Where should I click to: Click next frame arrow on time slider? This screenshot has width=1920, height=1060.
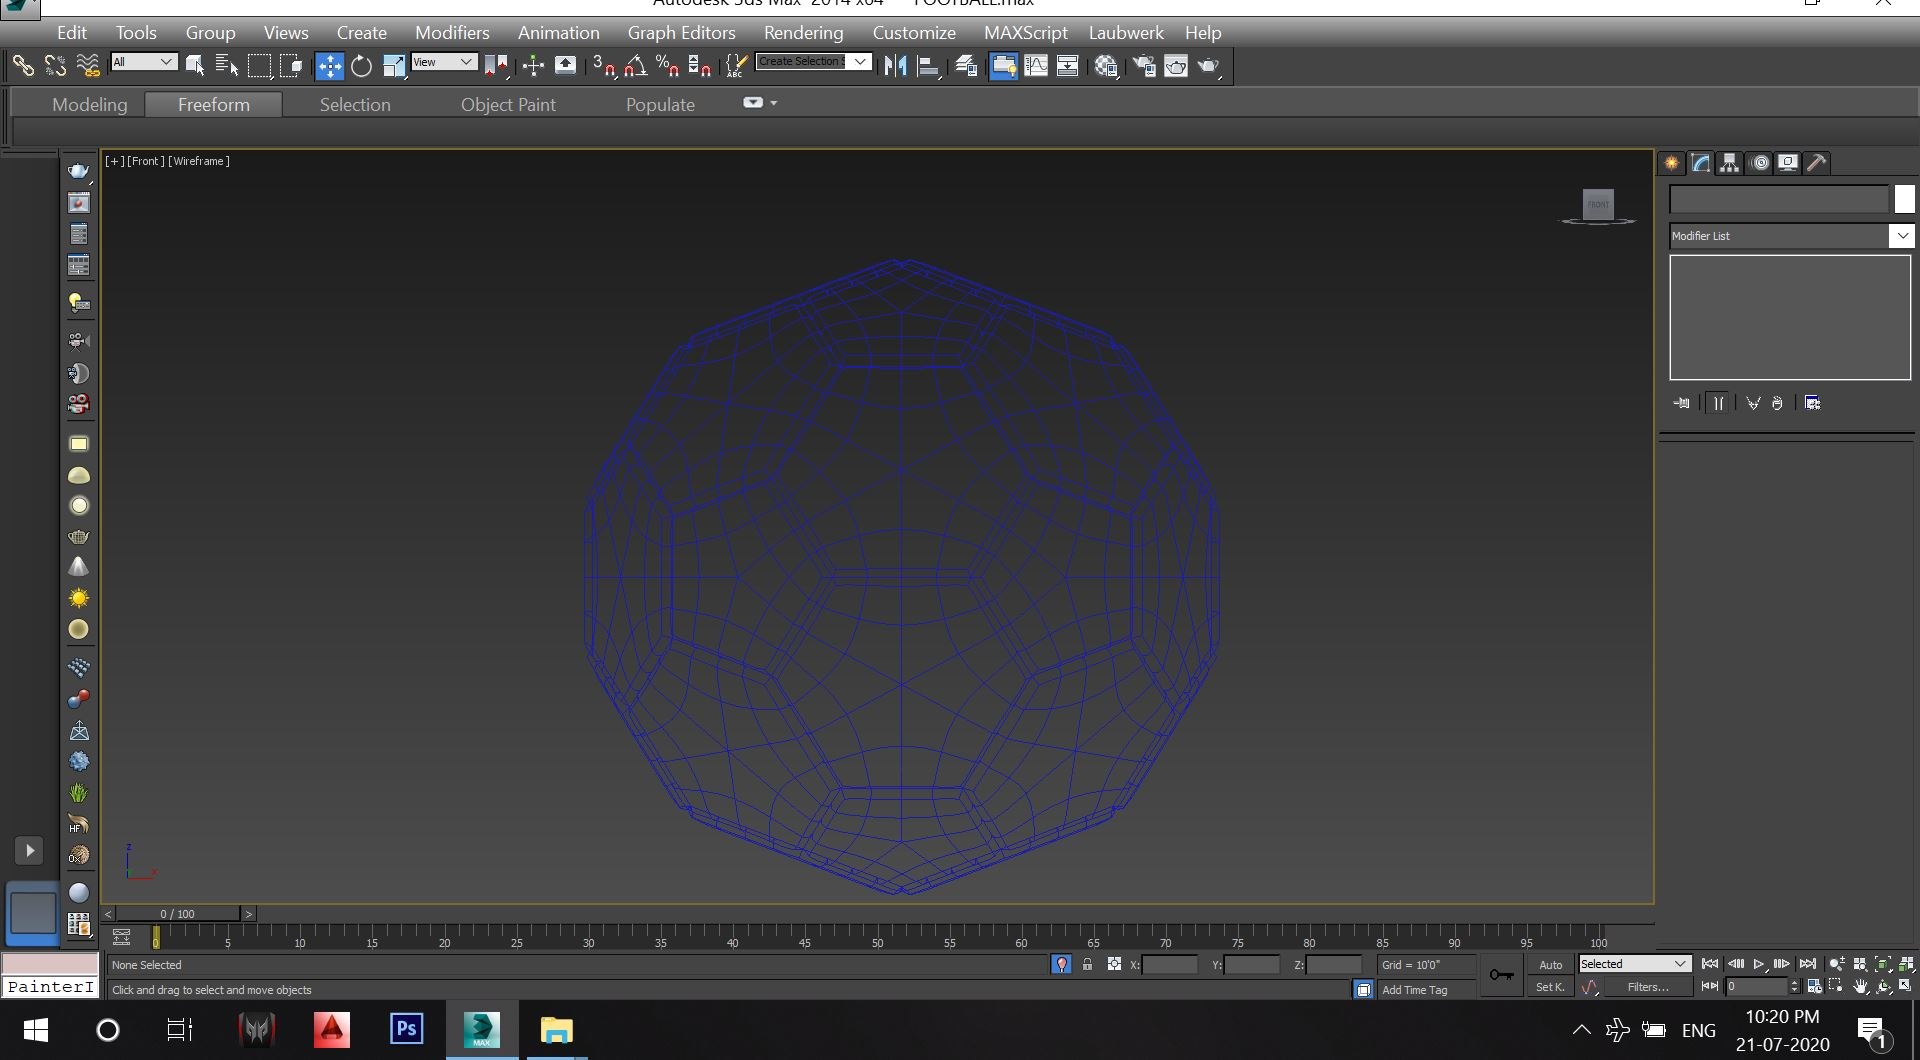pyautogui.click(x=249, y=914)
